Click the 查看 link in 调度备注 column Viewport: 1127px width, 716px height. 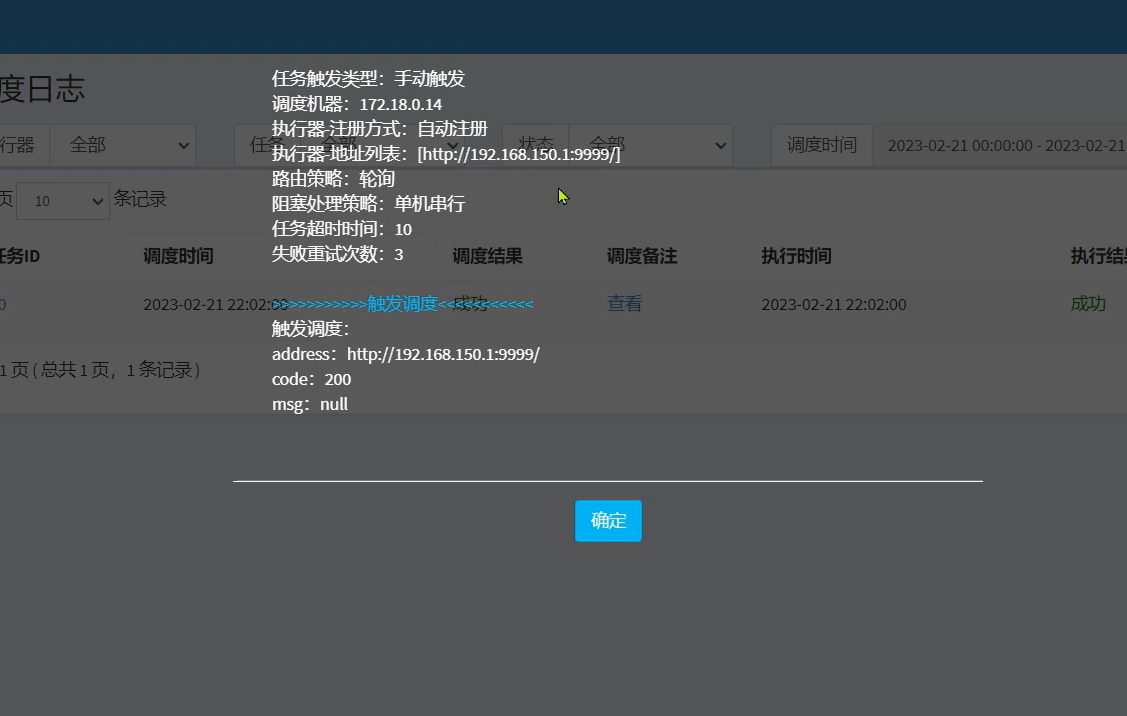point(624,303)
